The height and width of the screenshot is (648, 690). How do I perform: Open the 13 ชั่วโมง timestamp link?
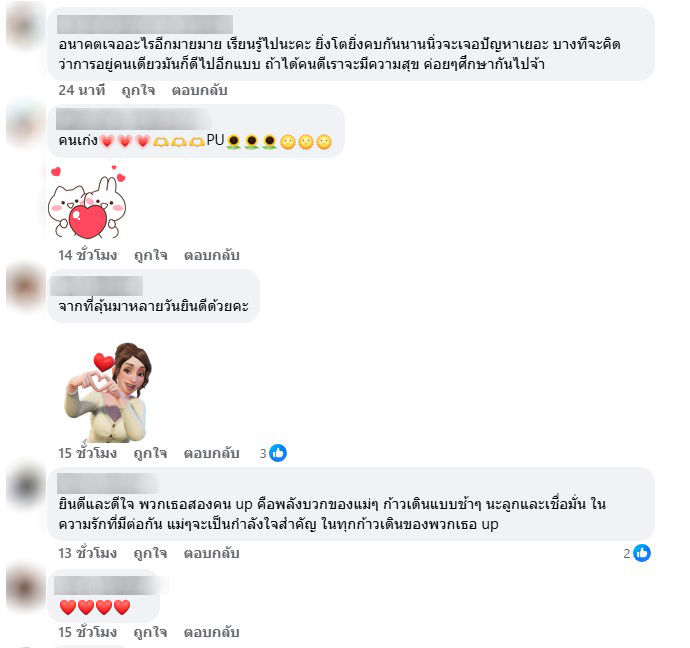[x=88, y=553]
